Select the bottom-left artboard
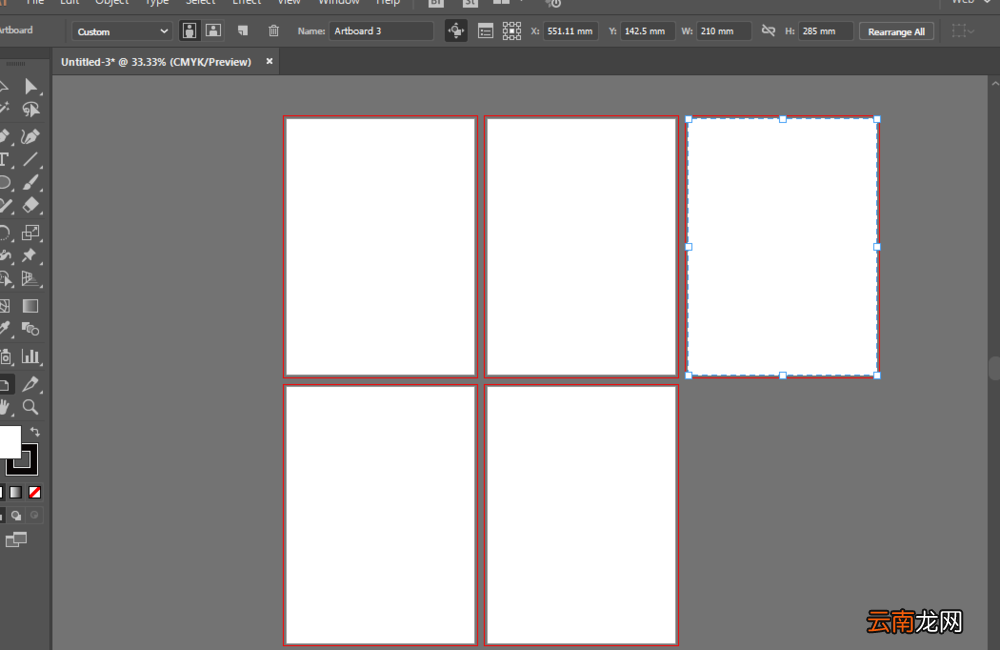 (x=381, y=515)
